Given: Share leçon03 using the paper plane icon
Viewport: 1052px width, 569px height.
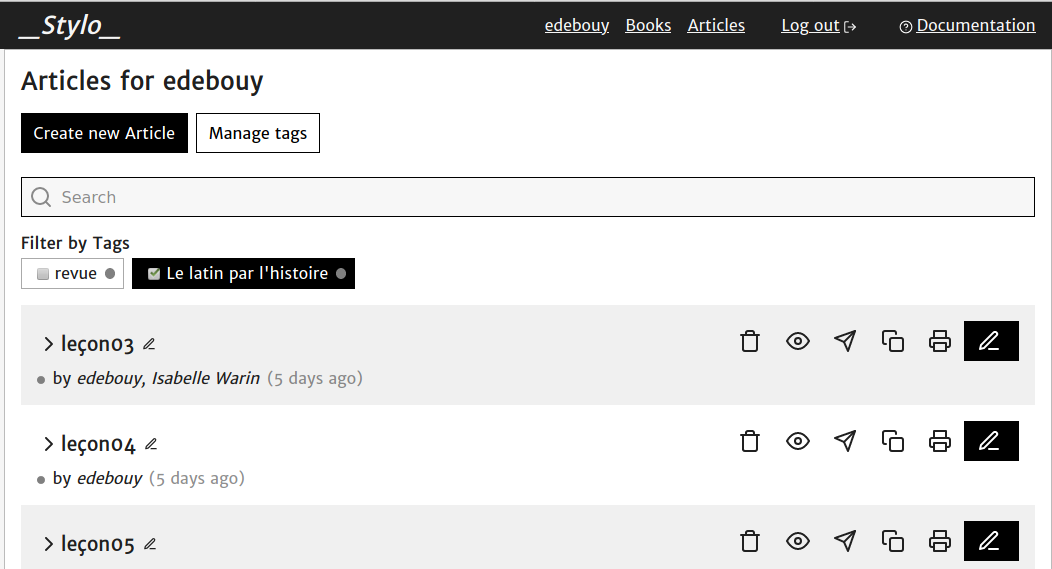Looking at the screenshot, I should pos(845,341).
